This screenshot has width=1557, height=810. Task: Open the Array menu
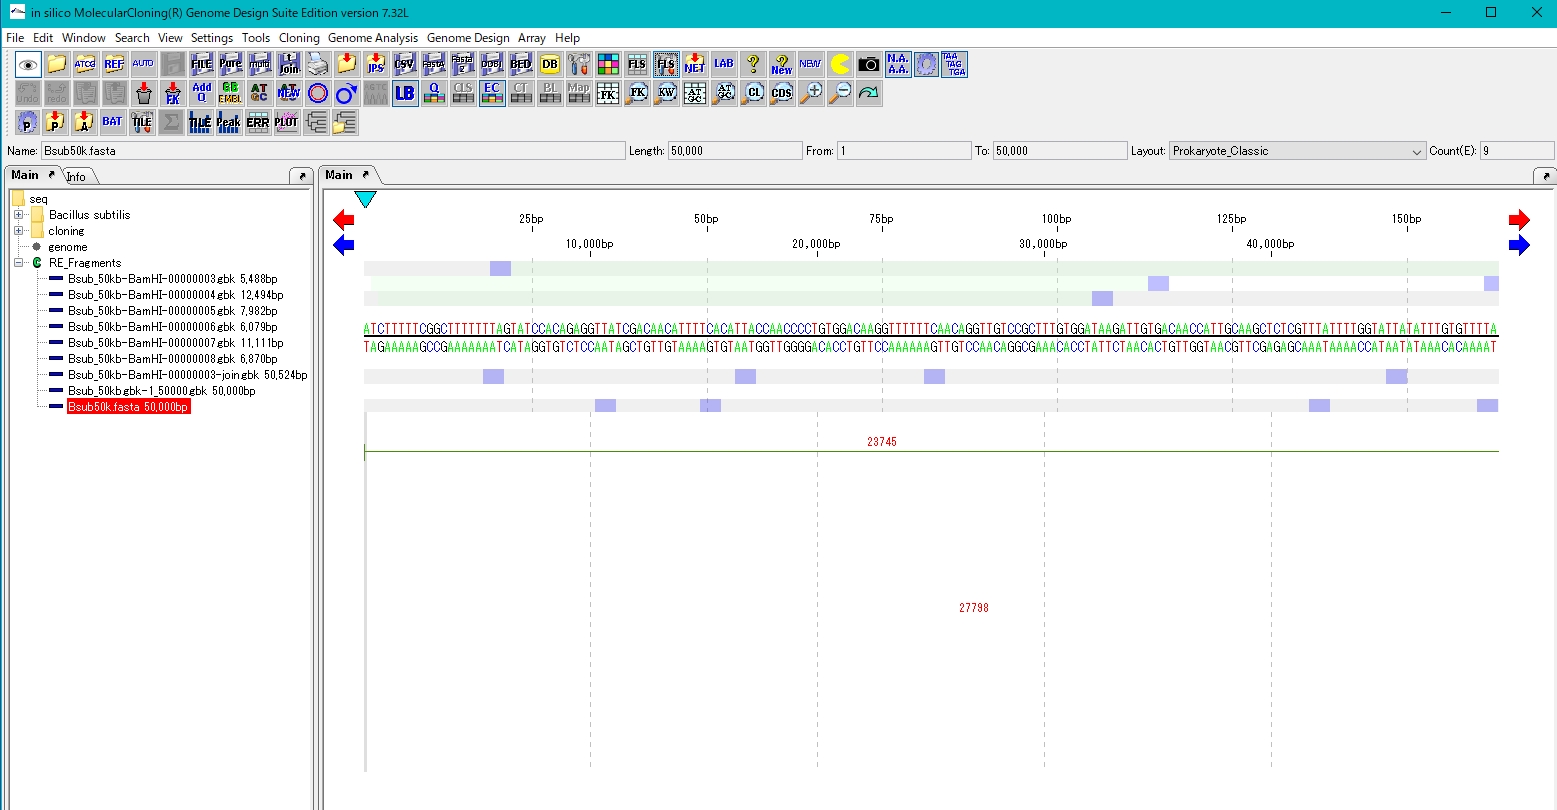point(532,38)
